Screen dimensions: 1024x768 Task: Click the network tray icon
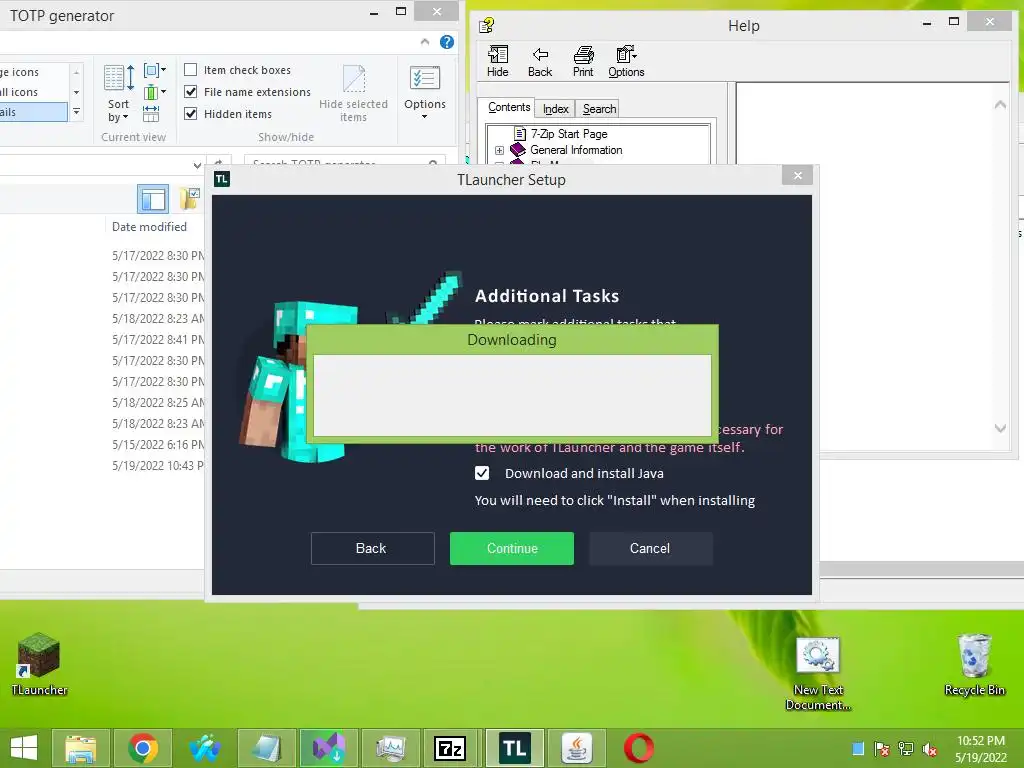[x=905, y=749]
